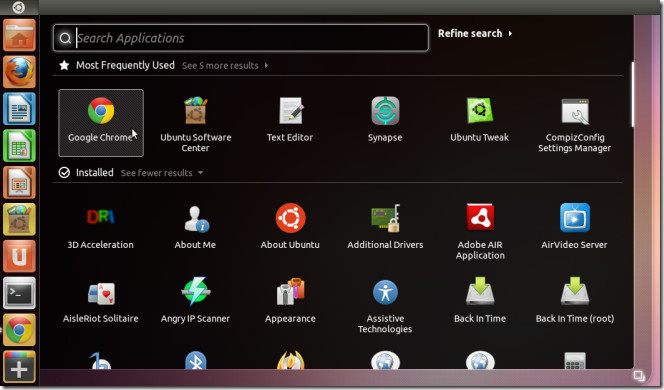Open CompizConfig Settings Manager

[x=574, y=124]
